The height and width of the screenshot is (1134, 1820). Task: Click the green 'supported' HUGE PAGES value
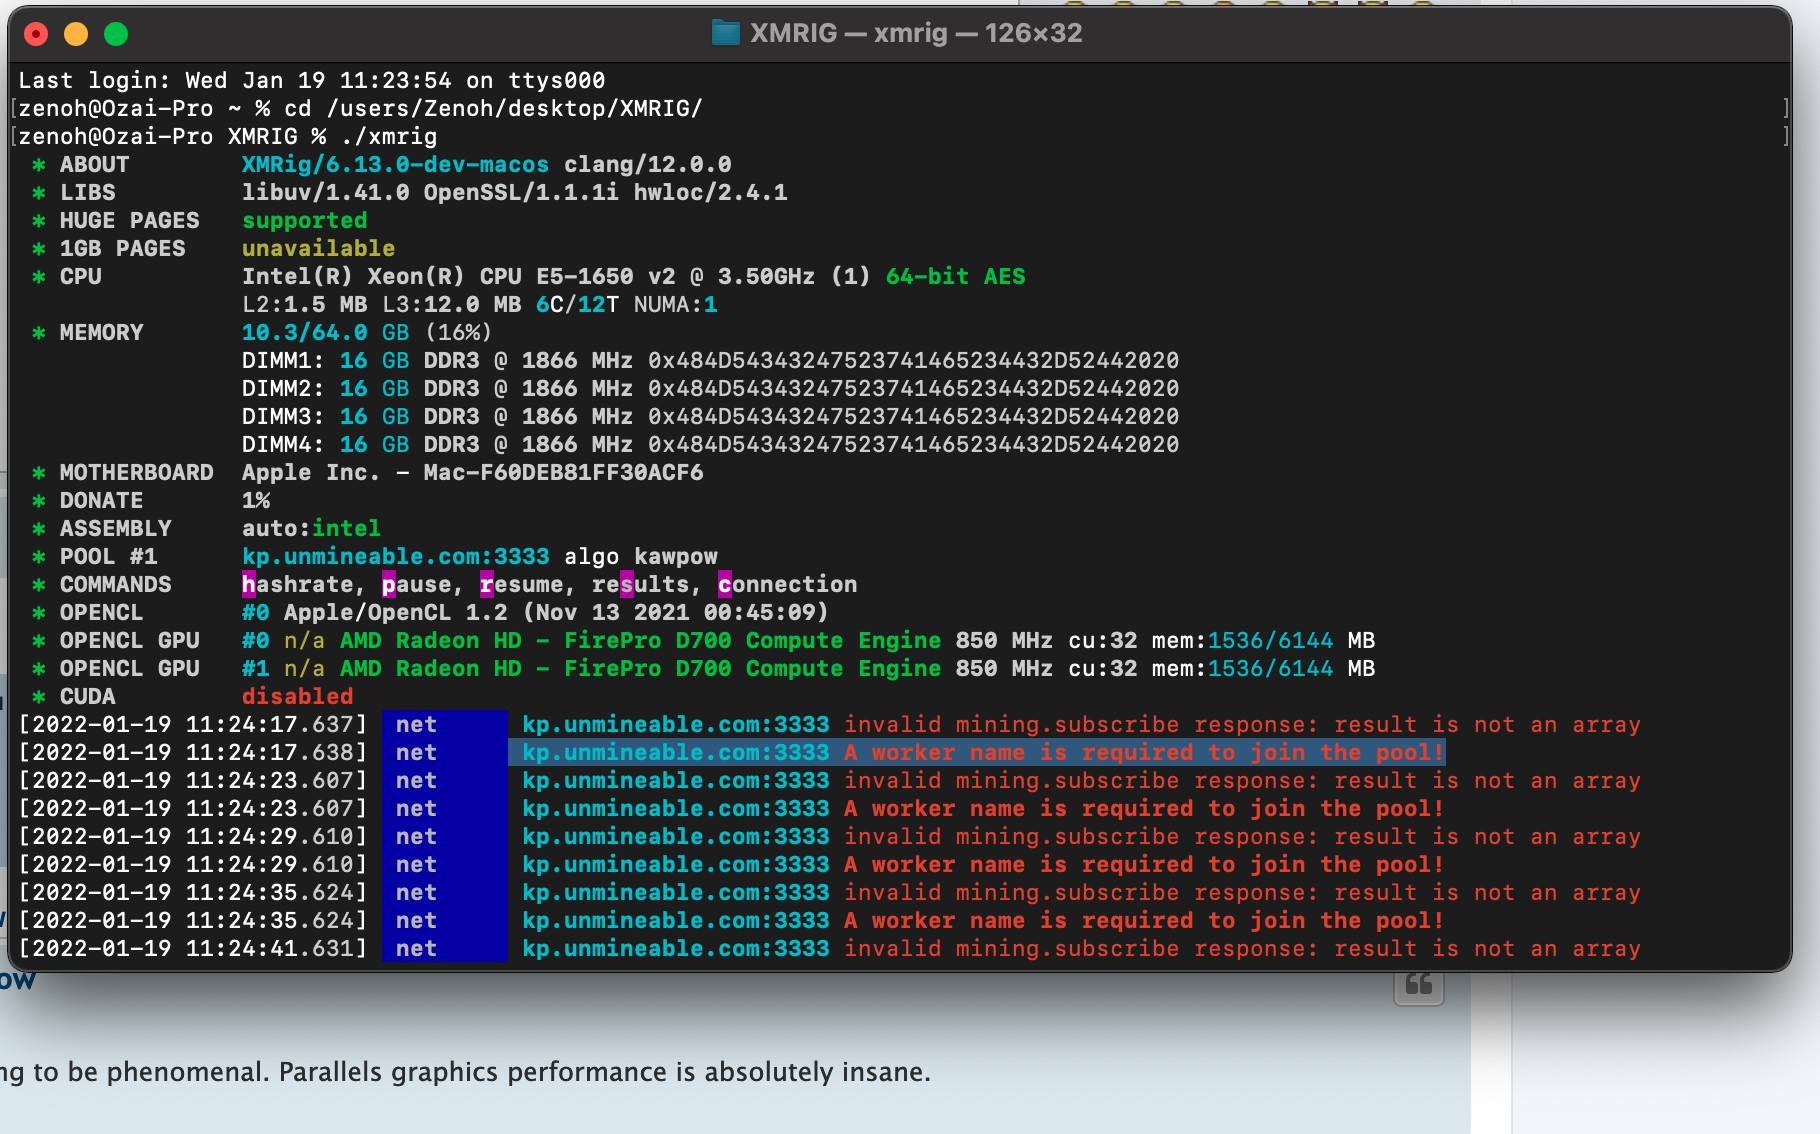304,220
